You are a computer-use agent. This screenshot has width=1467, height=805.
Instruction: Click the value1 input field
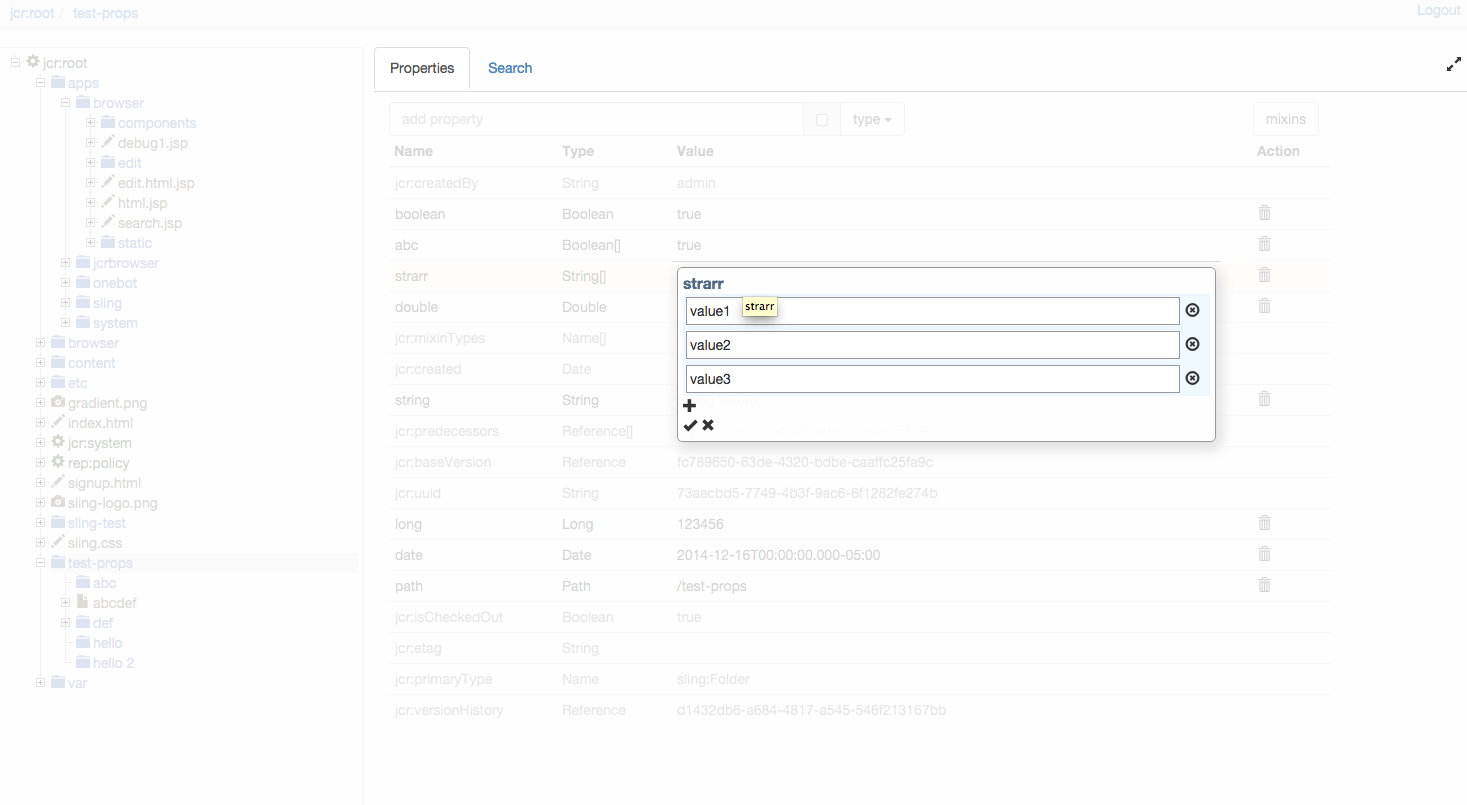933,311
